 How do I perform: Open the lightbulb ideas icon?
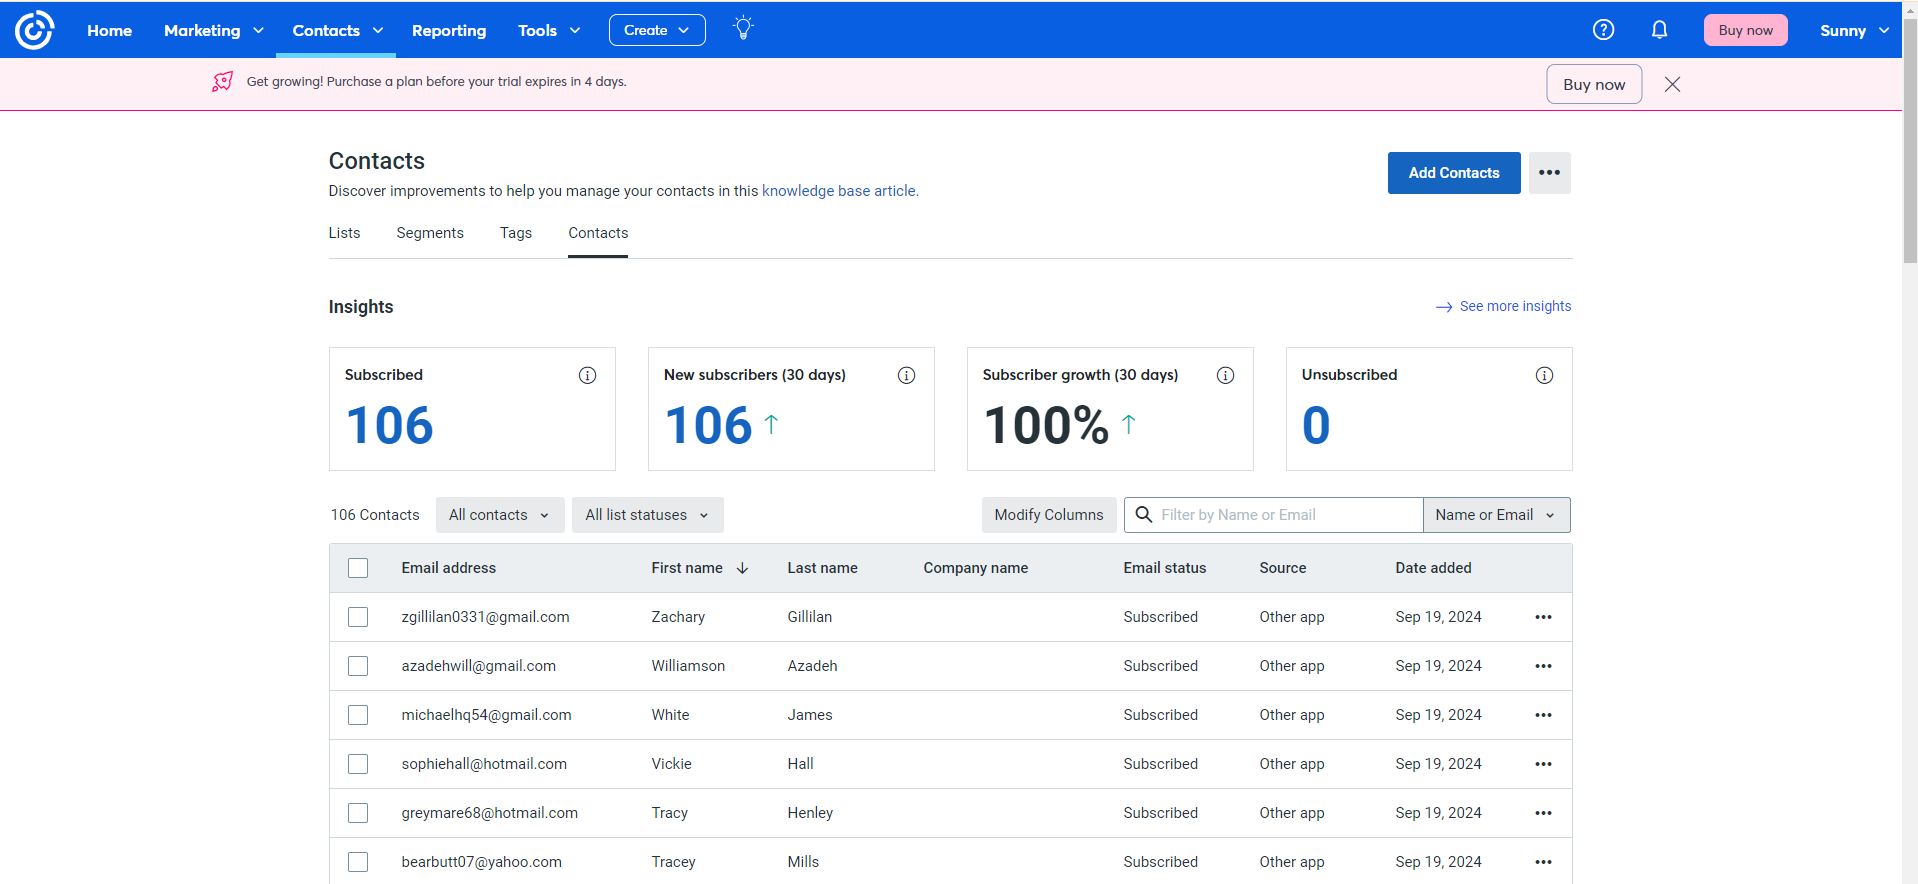coord(743,29)
